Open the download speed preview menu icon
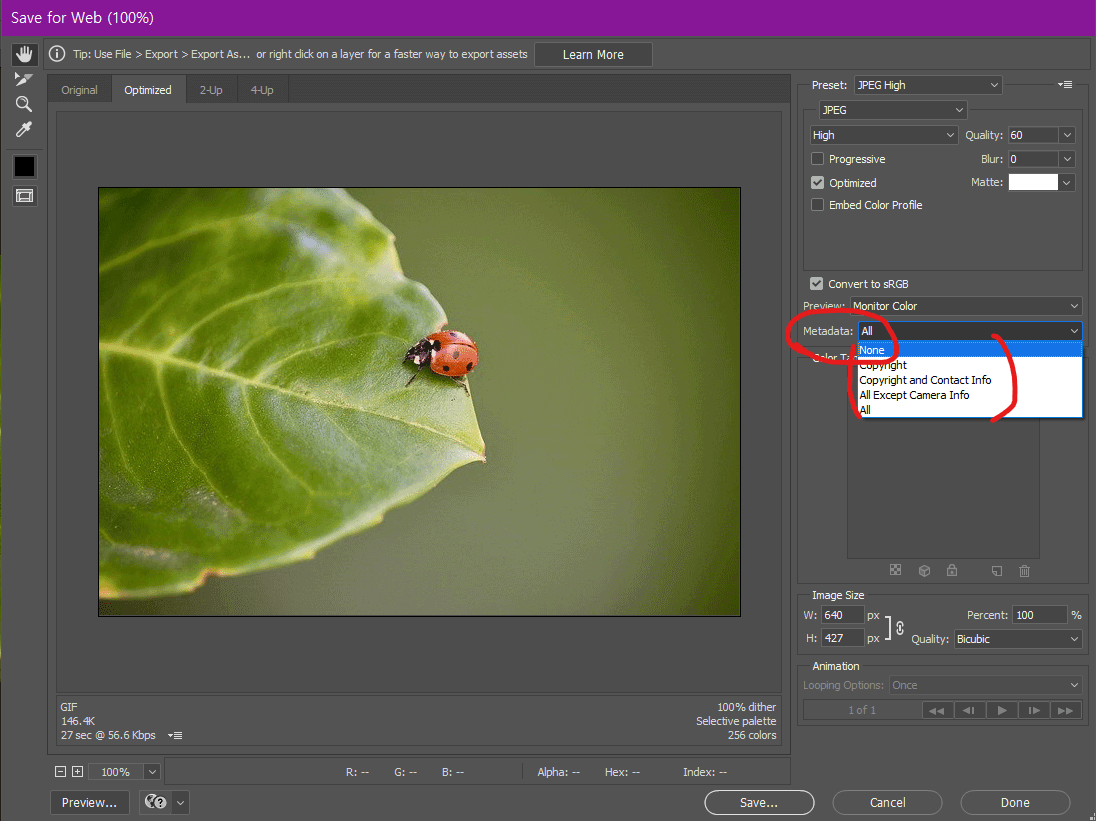This screenshot has height=821, width=1096. pyautogui.click(x=175, y=735)
